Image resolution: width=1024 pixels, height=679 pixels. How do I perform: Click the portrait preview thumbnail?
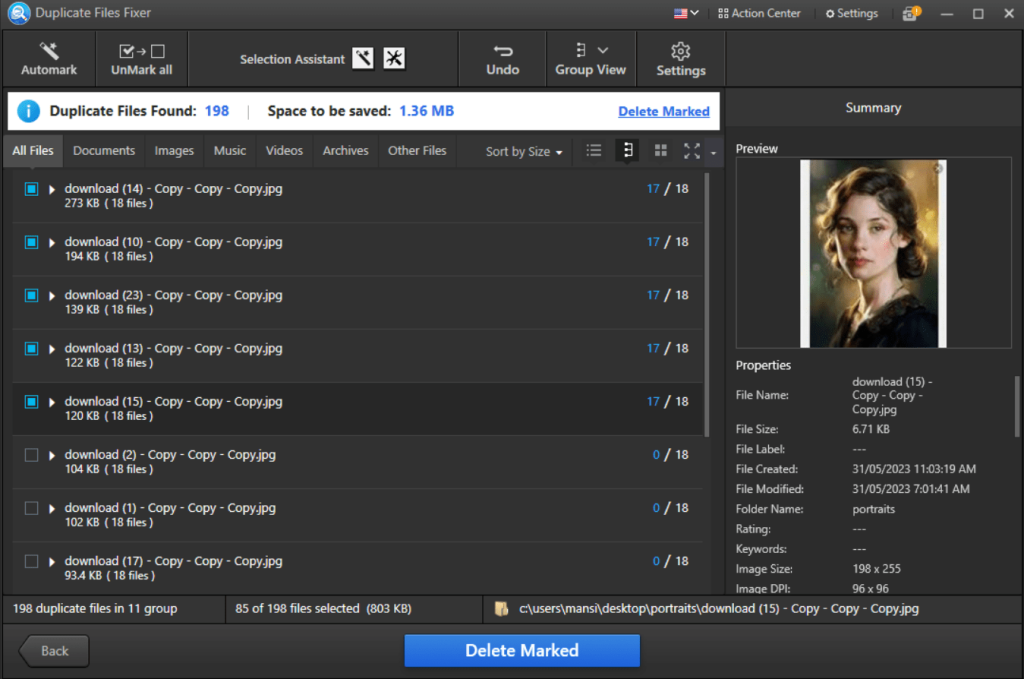pyautogui.click(x=873, y=253)
